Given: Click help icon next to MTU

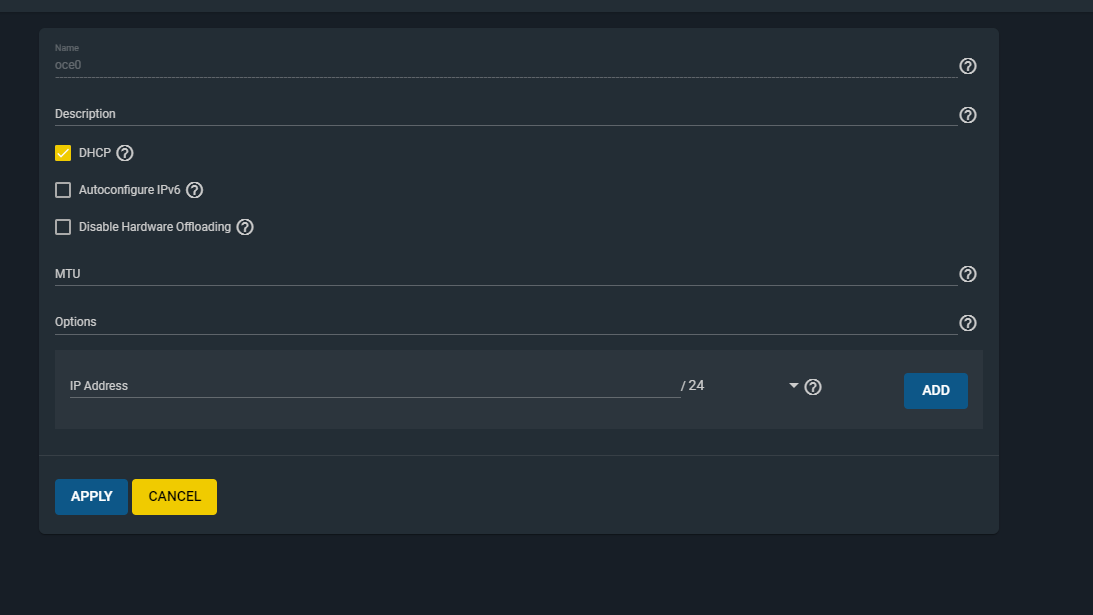Looking at the screenshot, I should pyautogui.click(x=967, y=274).
